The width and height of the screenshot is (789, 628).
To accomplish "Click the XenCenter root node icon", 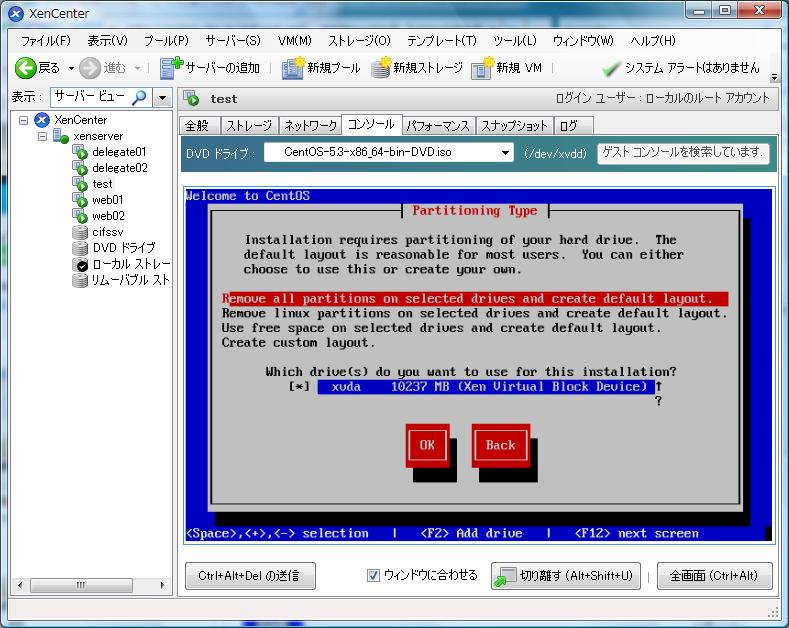I will pyautogui.click(x=42, y=120).
